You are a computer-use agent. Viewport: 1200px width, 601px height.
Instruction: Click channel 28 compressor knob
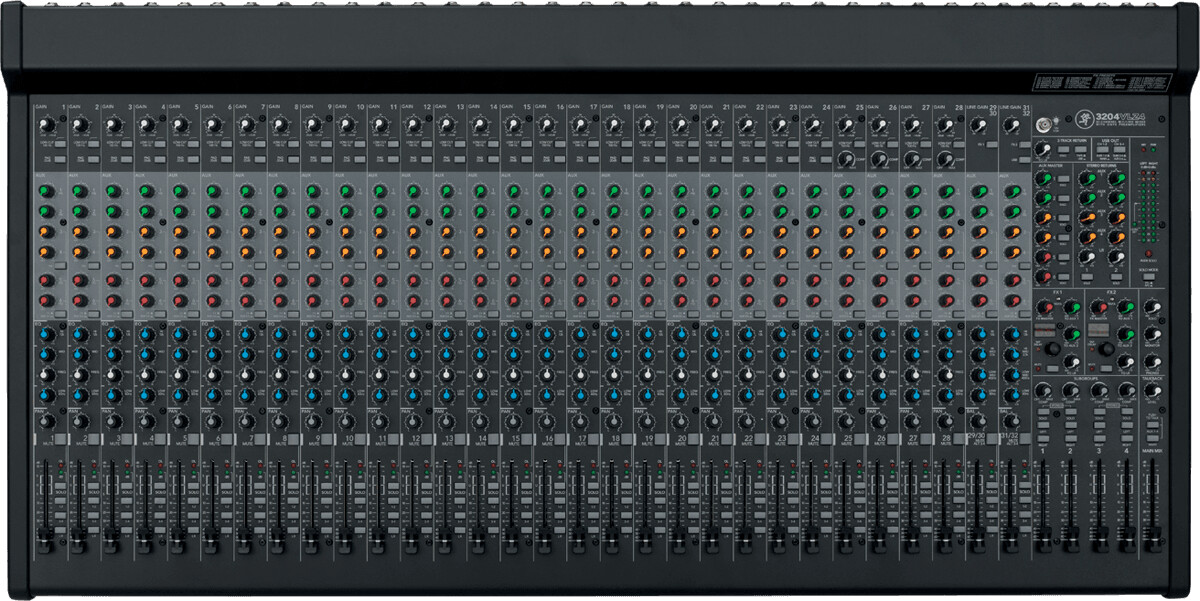[x=946, y=158]
